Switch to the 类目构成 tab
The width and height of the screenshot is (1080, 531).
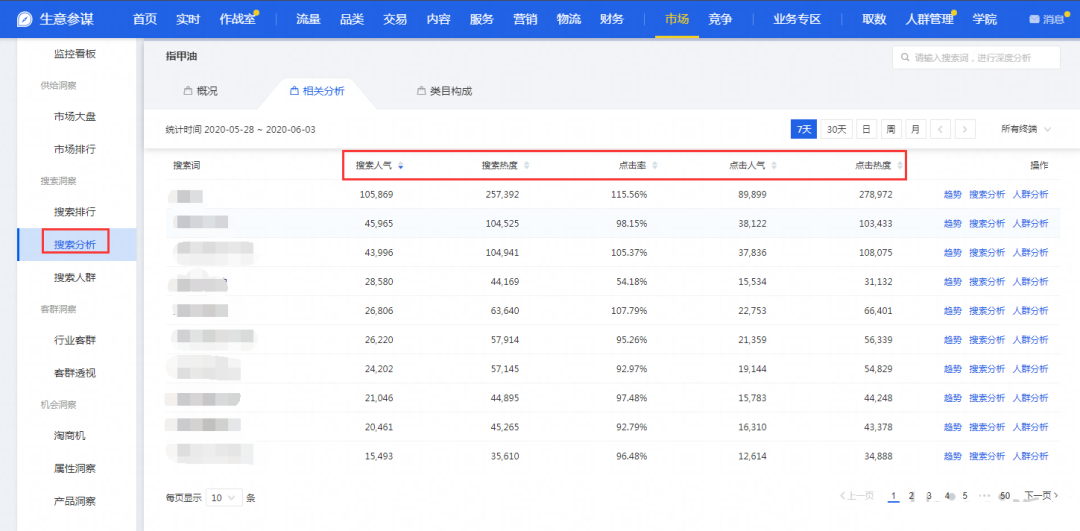coord(445,91)
